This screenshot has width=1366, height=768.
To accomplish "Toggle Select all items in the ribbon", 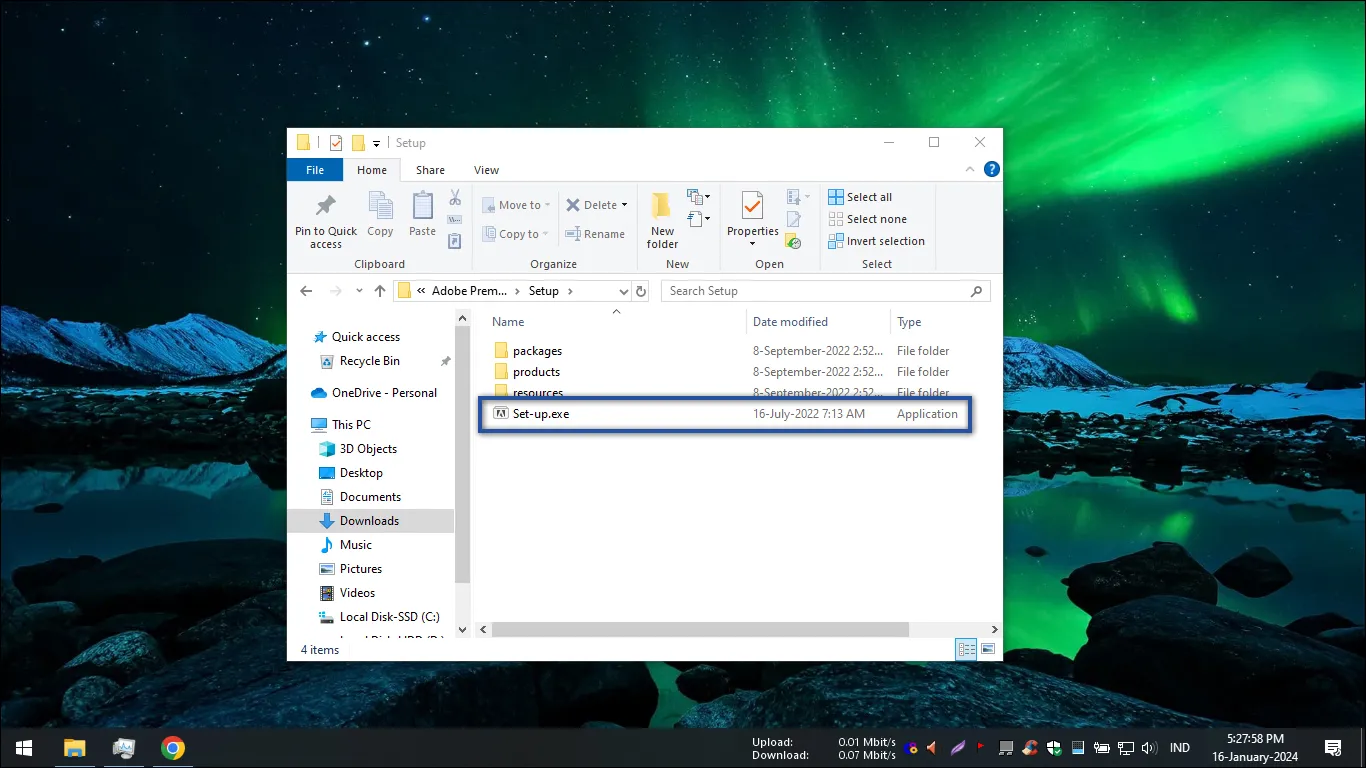I will click(861, 196).
